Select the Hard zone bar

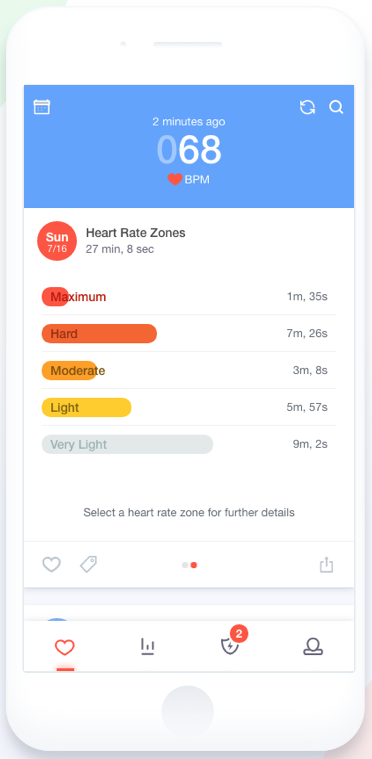pos(99,334)
